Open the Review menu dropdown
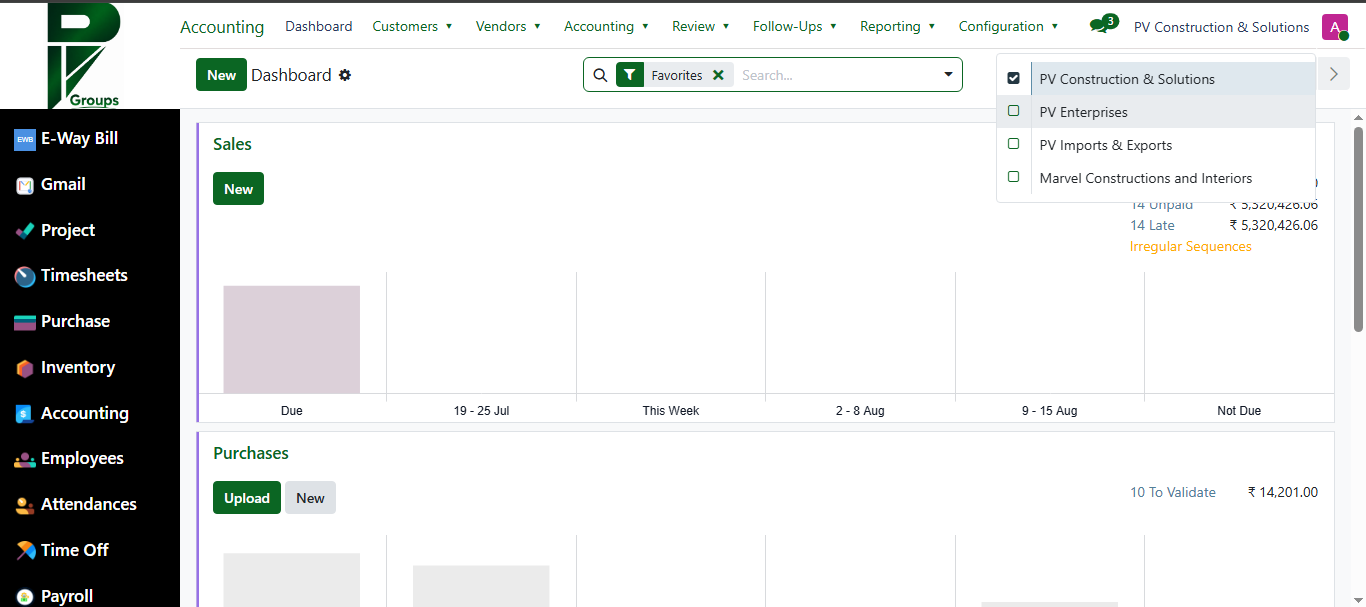 700,26
